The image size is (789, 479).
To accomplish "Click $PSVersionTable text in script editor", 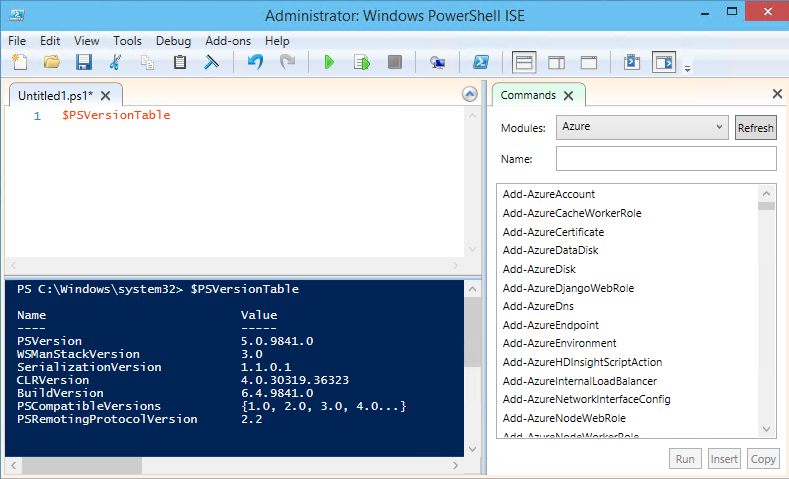I will pyautogui.click(x=116, y=115).
